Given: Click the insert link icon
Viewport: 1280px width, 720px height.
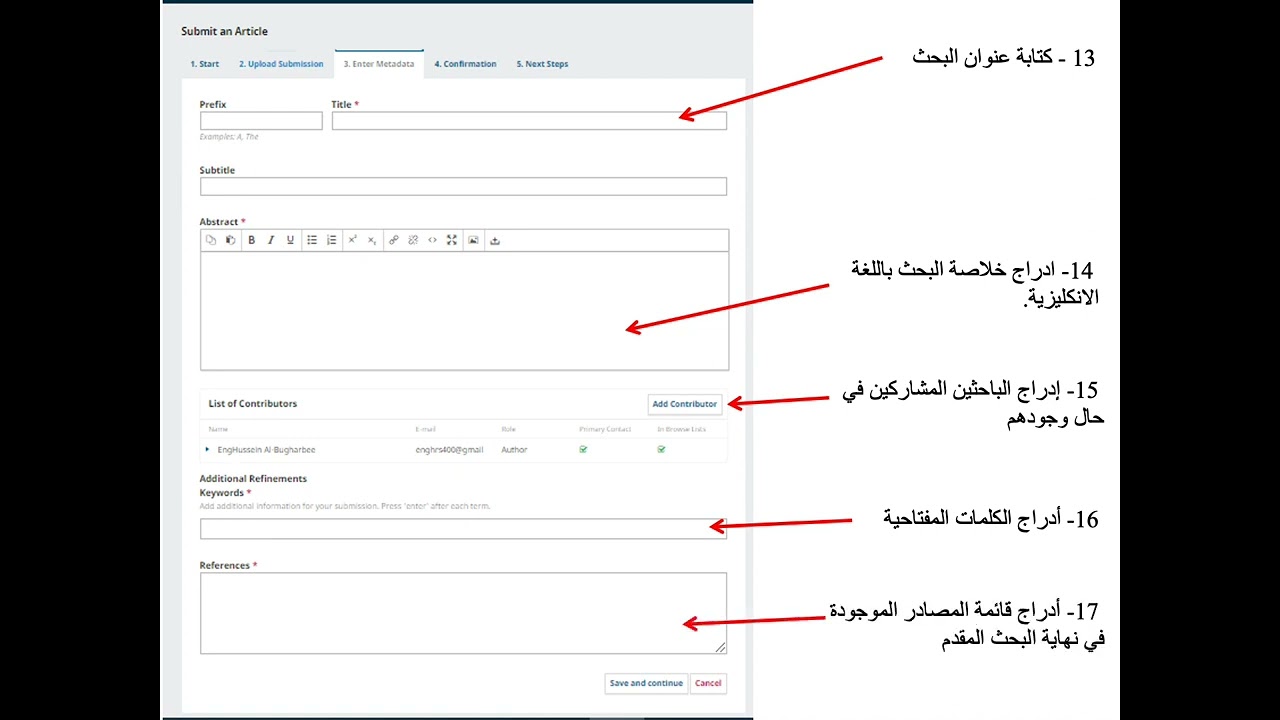Looking at the screenshot, I should pyautogui.click(x=393, y=240).
